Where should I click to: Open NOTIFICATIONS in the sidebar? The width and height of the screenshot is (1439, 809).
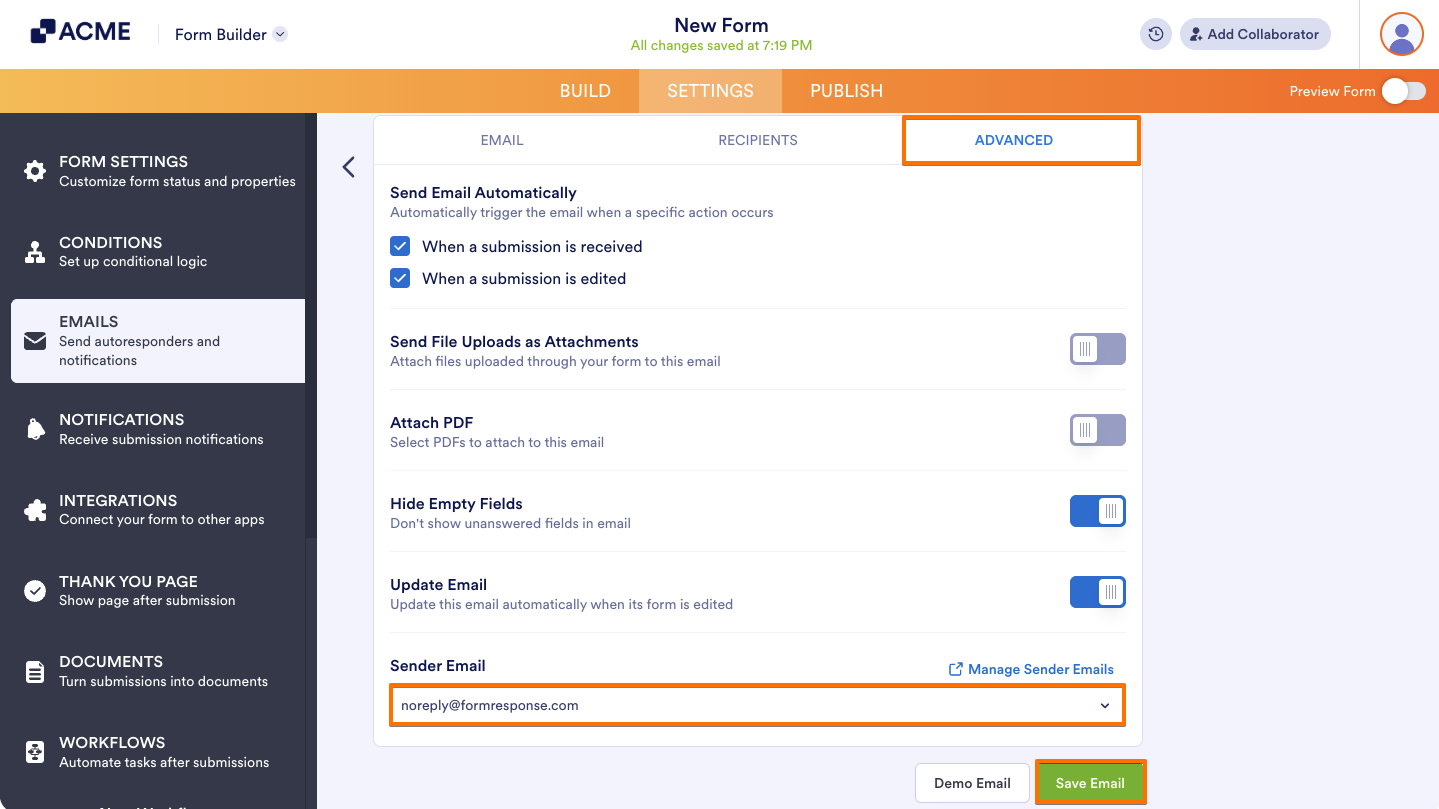(158, 429)
